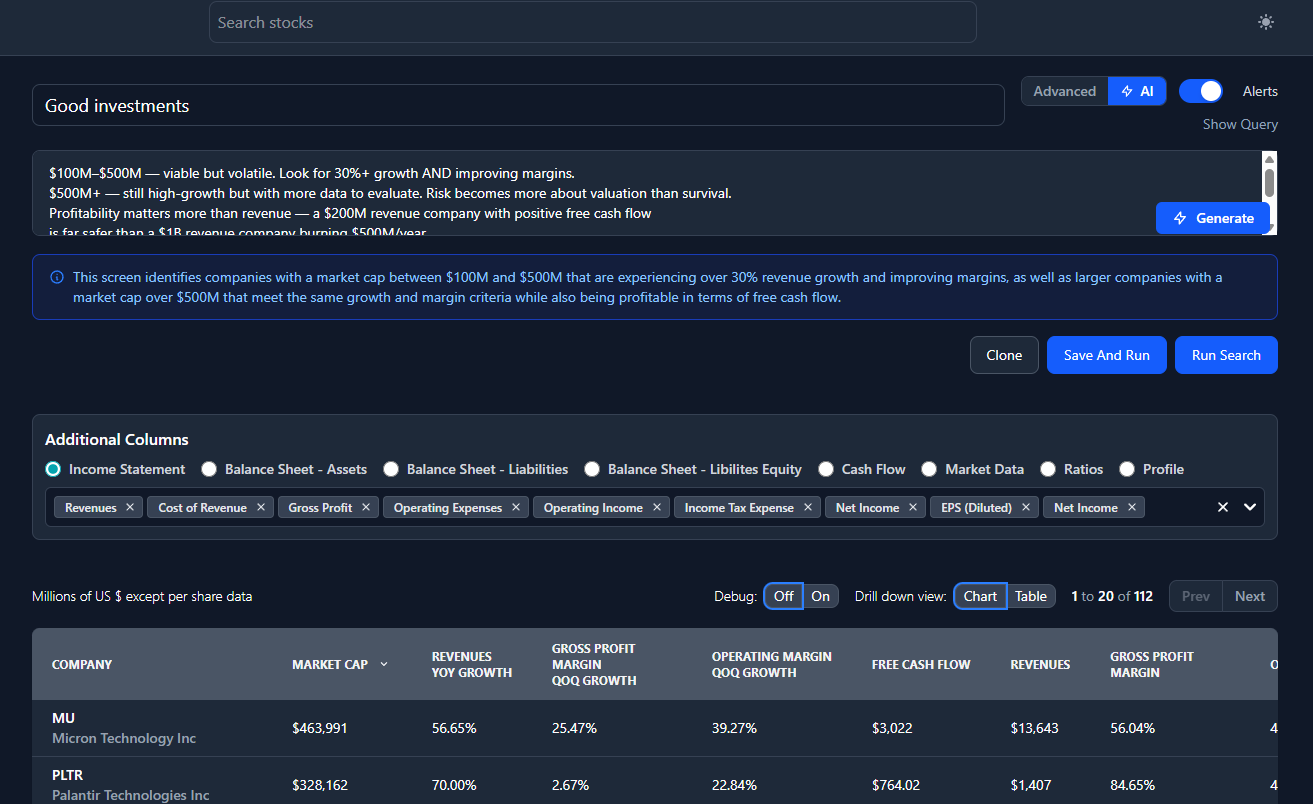Viewport: 1313px width, 804px height.
Task: Expand the additional columns list chevron
Action: (1250, 507)
